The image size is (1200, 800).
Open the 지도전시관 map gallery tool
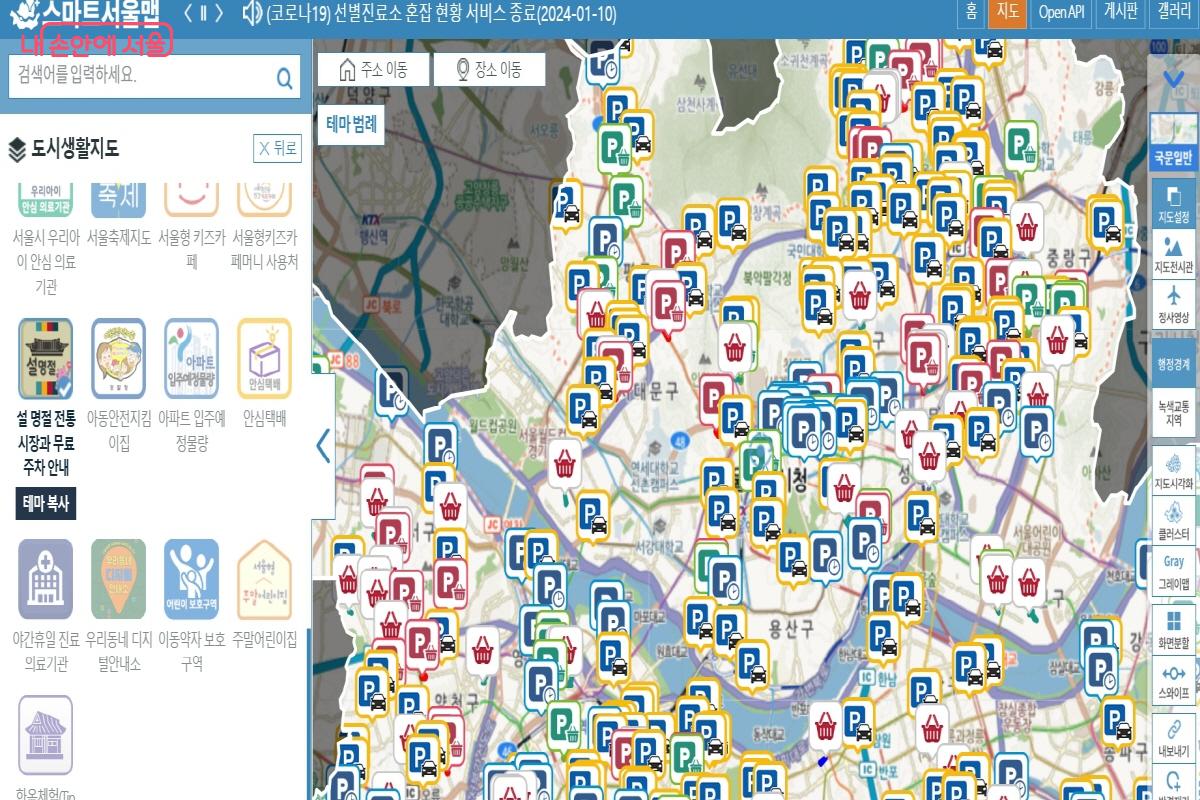click(x=1173, y=253)
